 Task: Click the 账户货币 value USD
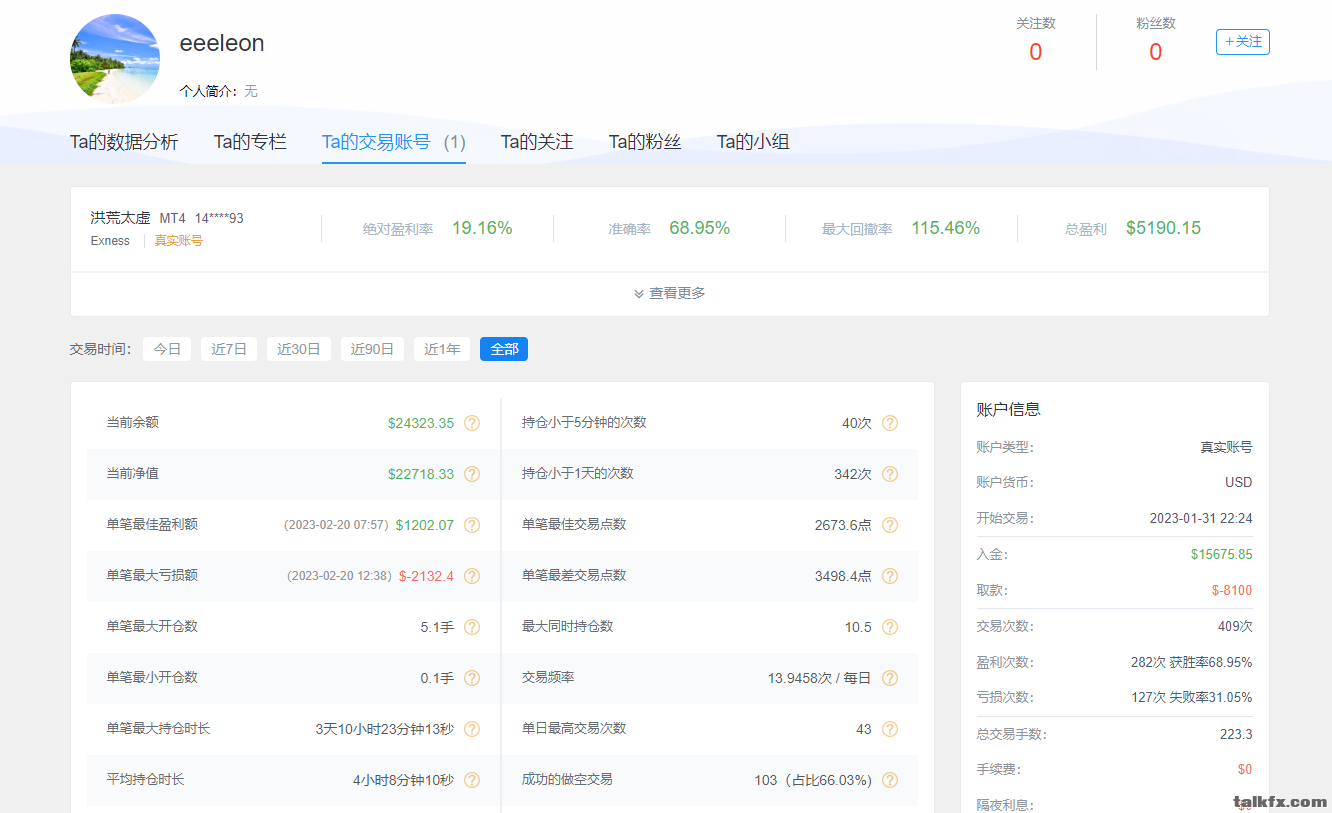coord(1239,482)
